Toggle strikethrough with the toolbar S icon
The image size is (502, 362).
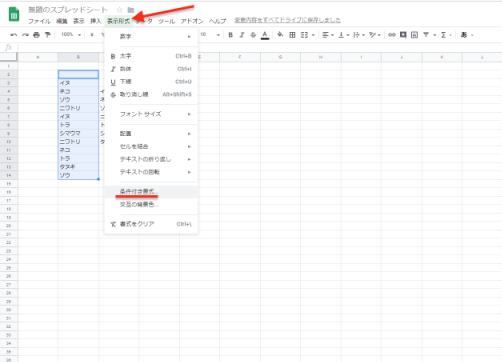253,35
